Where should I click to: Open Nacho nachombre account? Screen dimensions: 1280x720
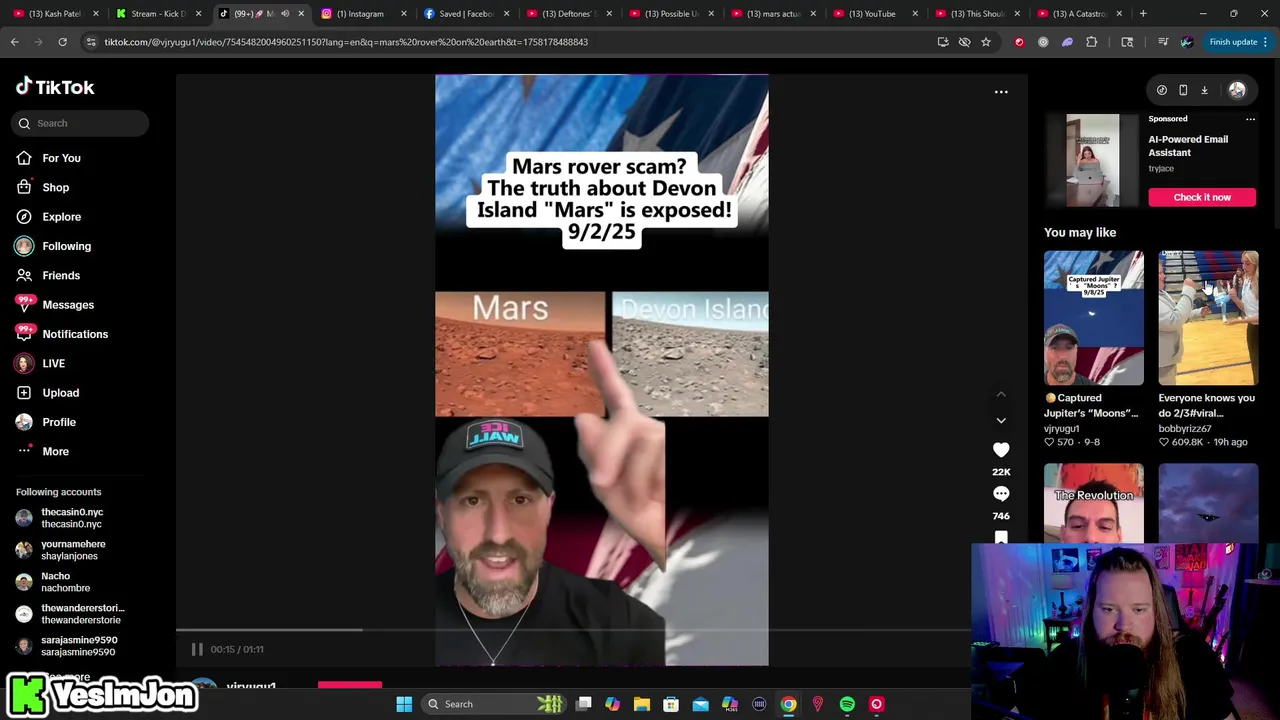point(53,582)
